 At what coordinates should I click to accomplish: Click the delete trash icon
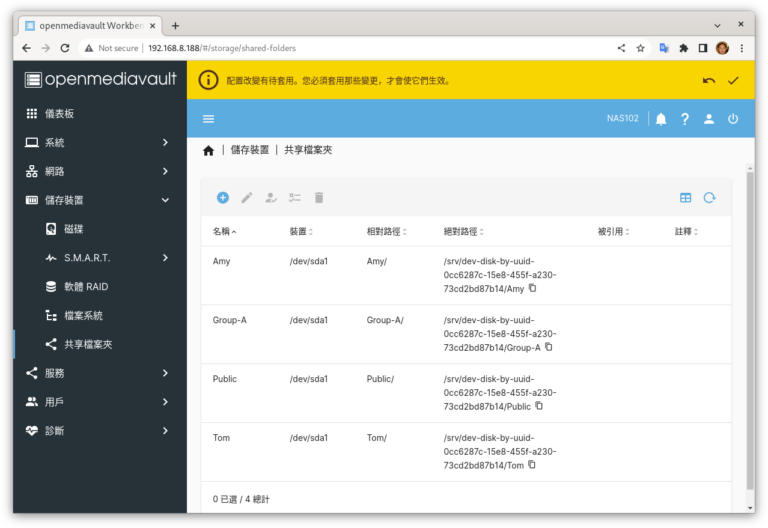pos(319,198)
